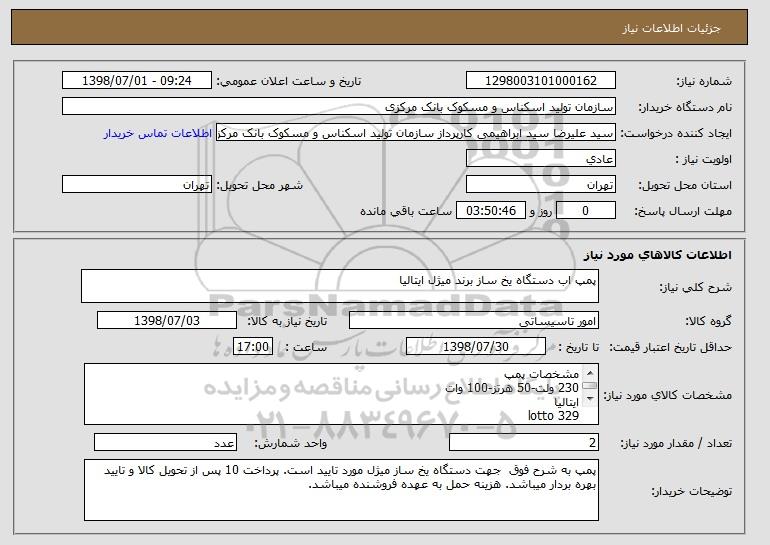Click the 'اطلاعات کالاهای مورد نیاز' section heading
The height and width of the screenshot is (545, 770).
[658, 255]
